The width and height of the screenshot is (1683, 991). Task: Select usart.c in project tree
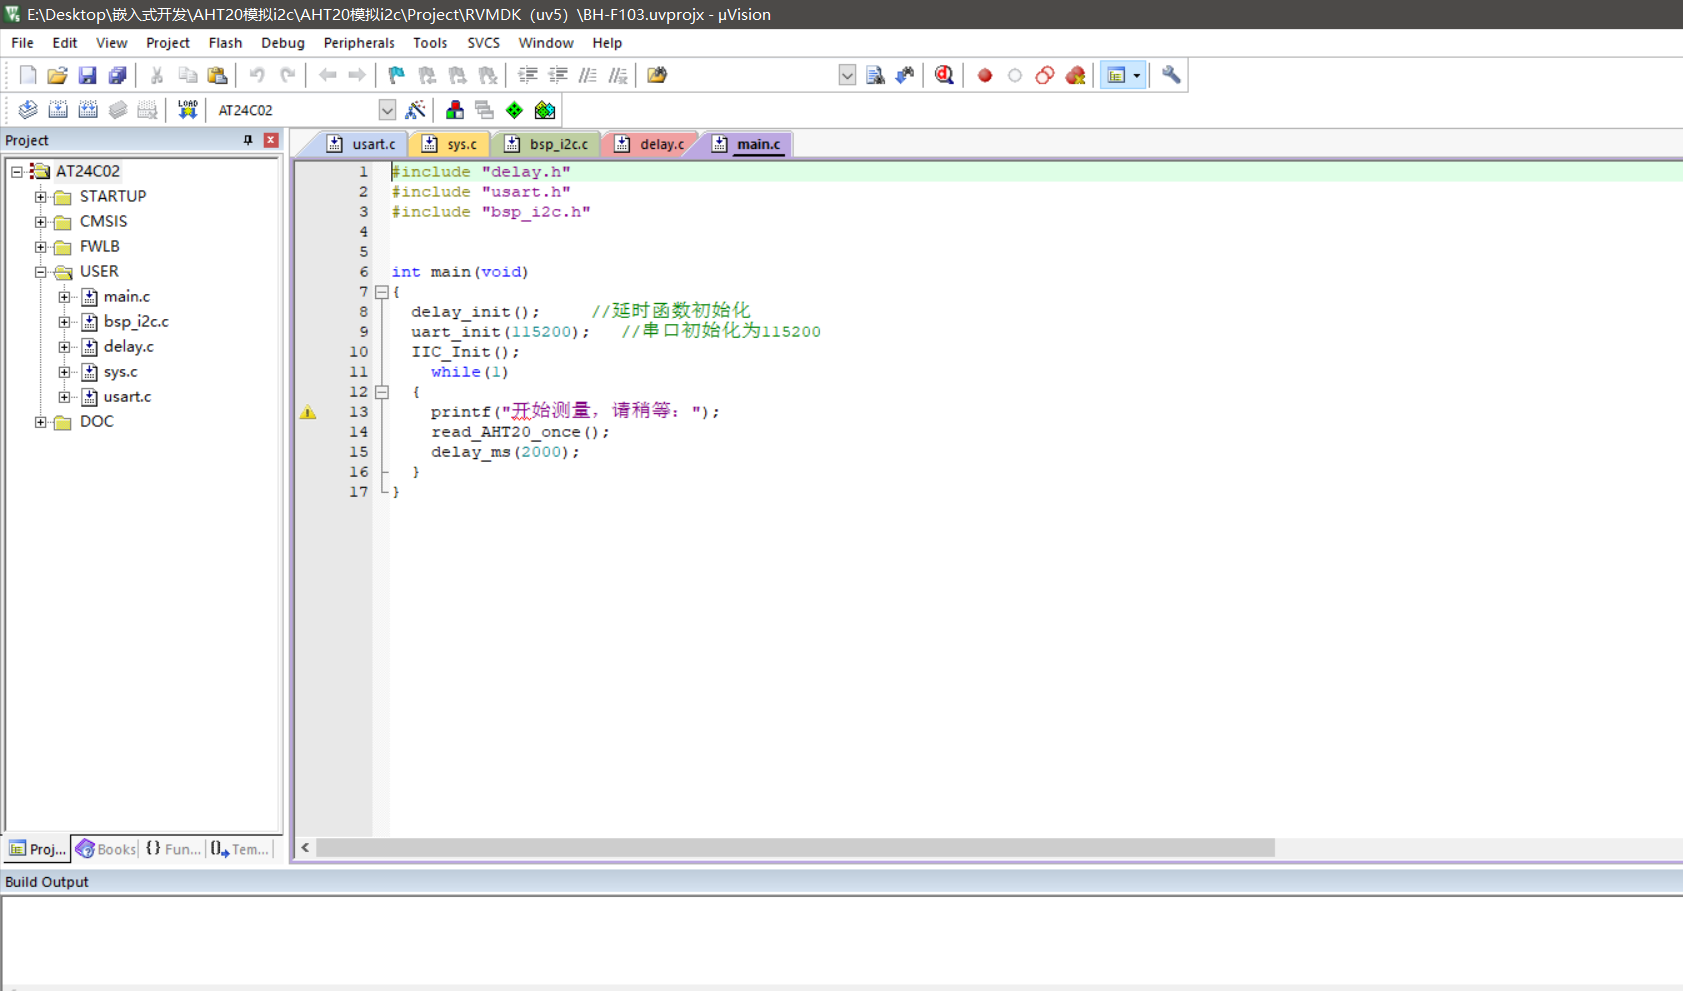128,397
